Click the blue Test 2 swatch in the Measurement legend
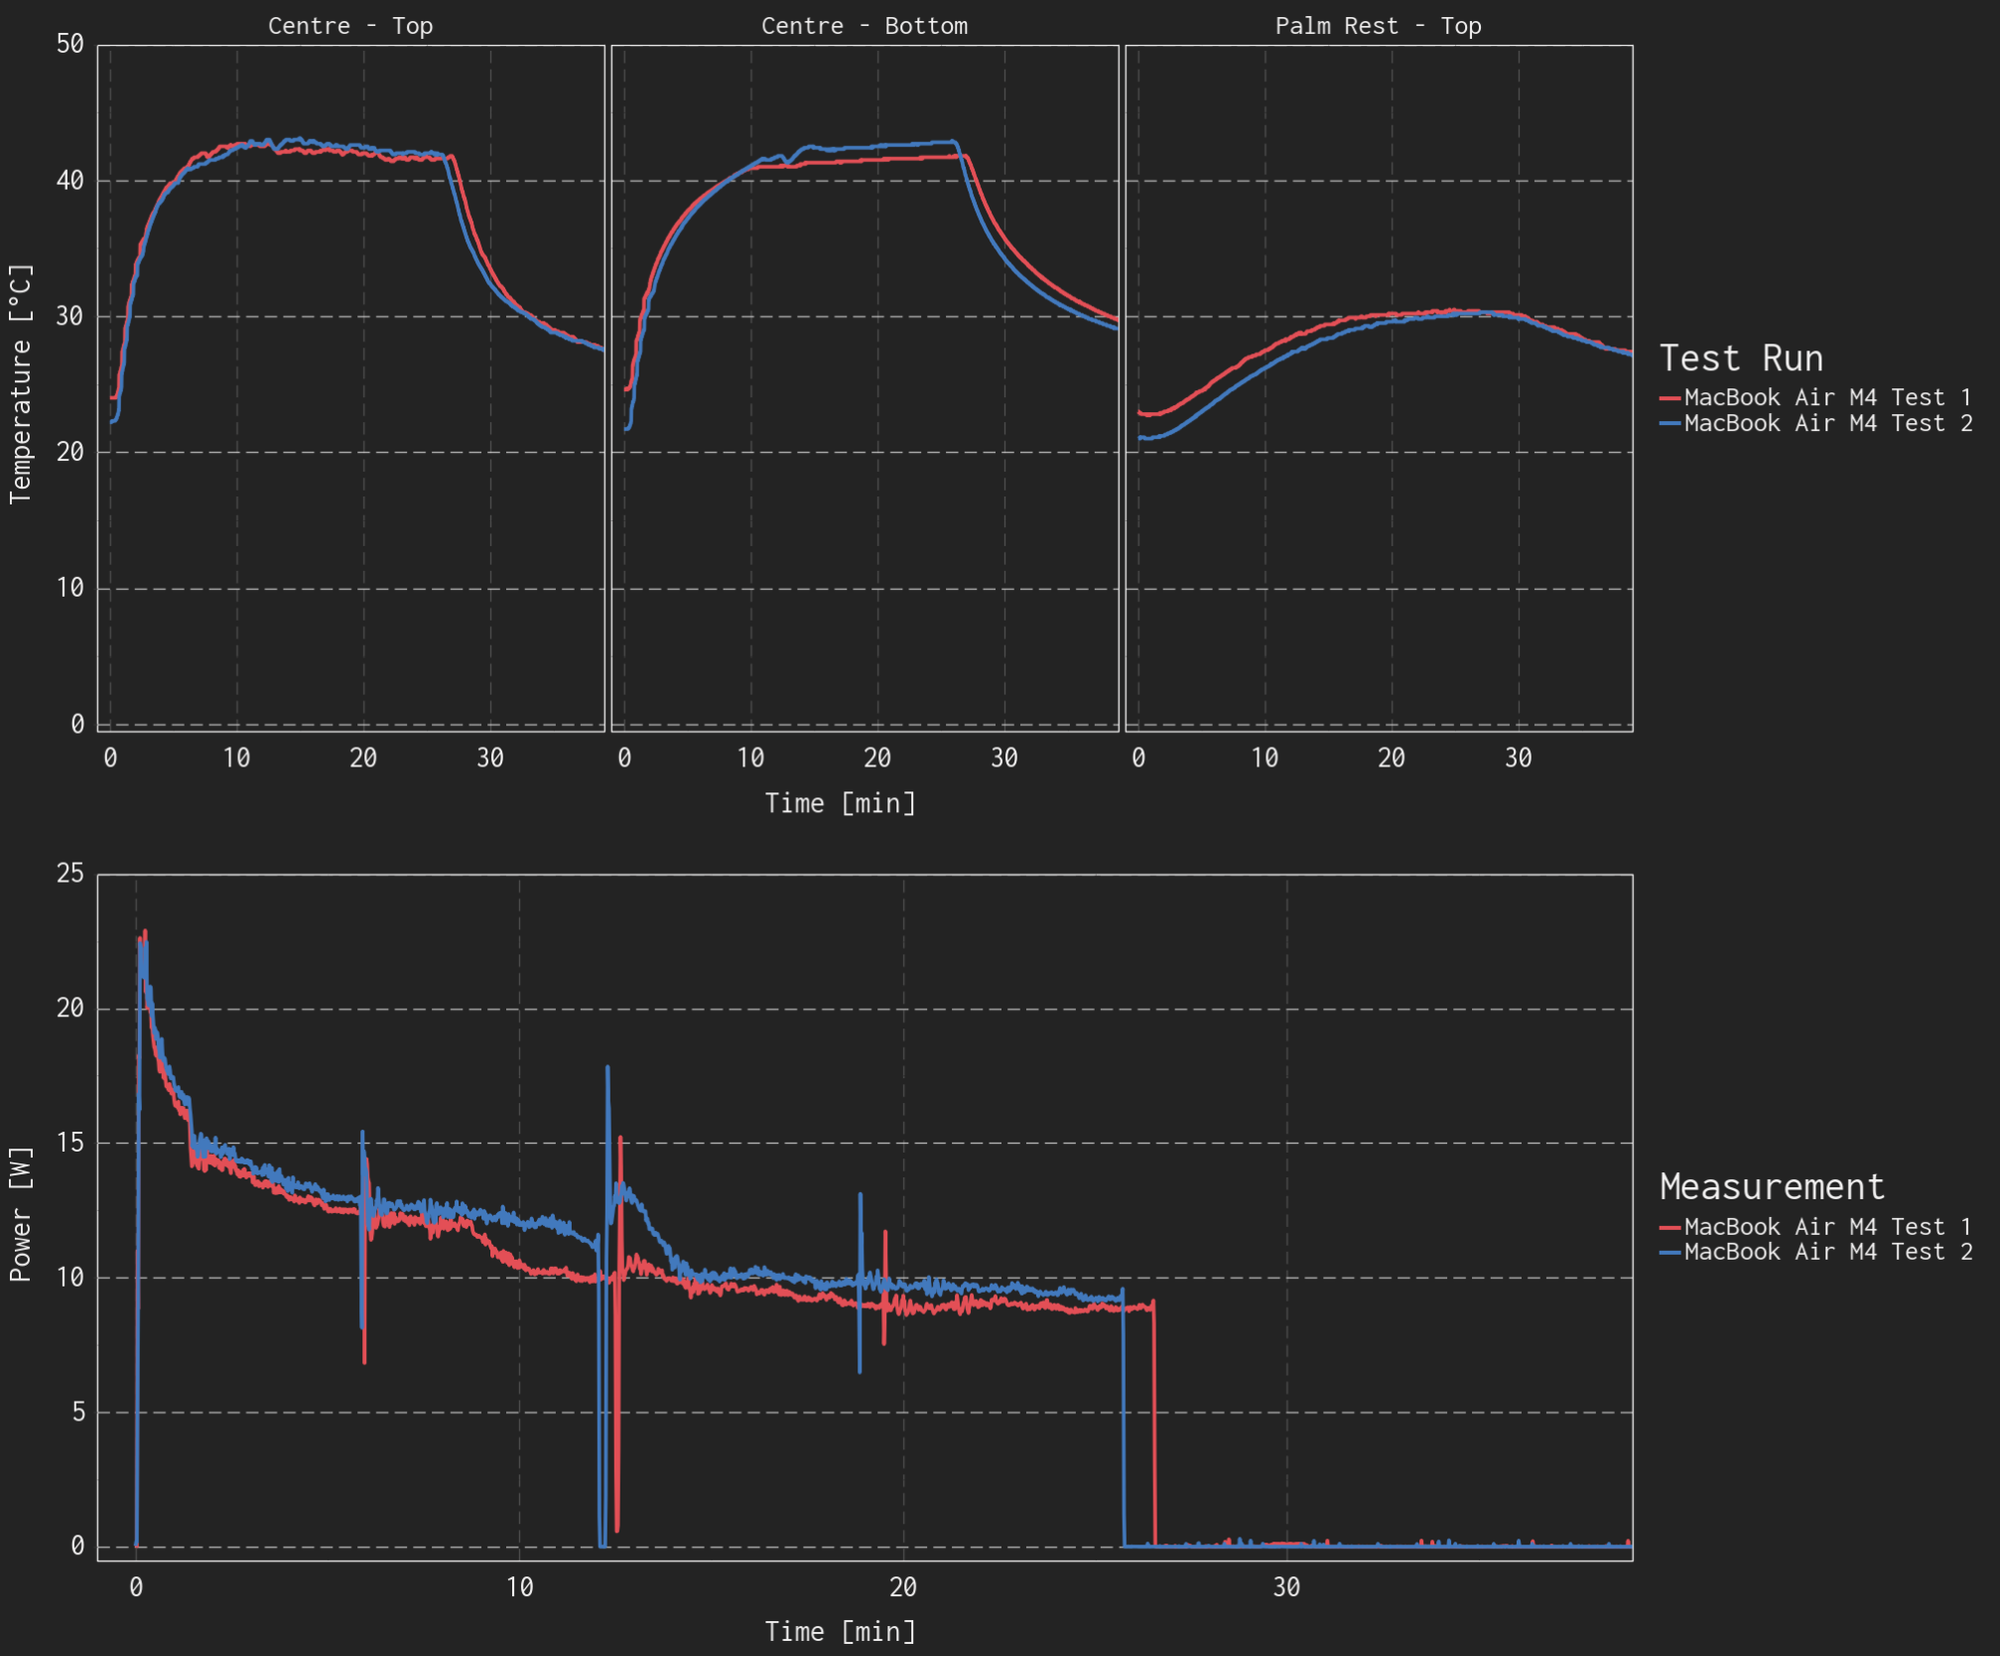 pos(1670,1252)
